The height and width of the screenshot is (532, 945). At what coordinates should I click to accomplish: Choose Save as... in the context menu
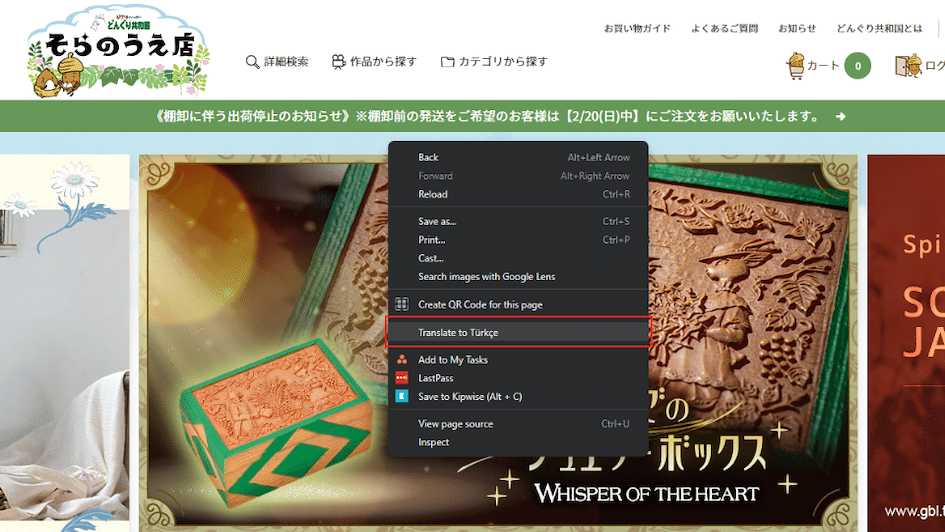(x=518, y=221)
